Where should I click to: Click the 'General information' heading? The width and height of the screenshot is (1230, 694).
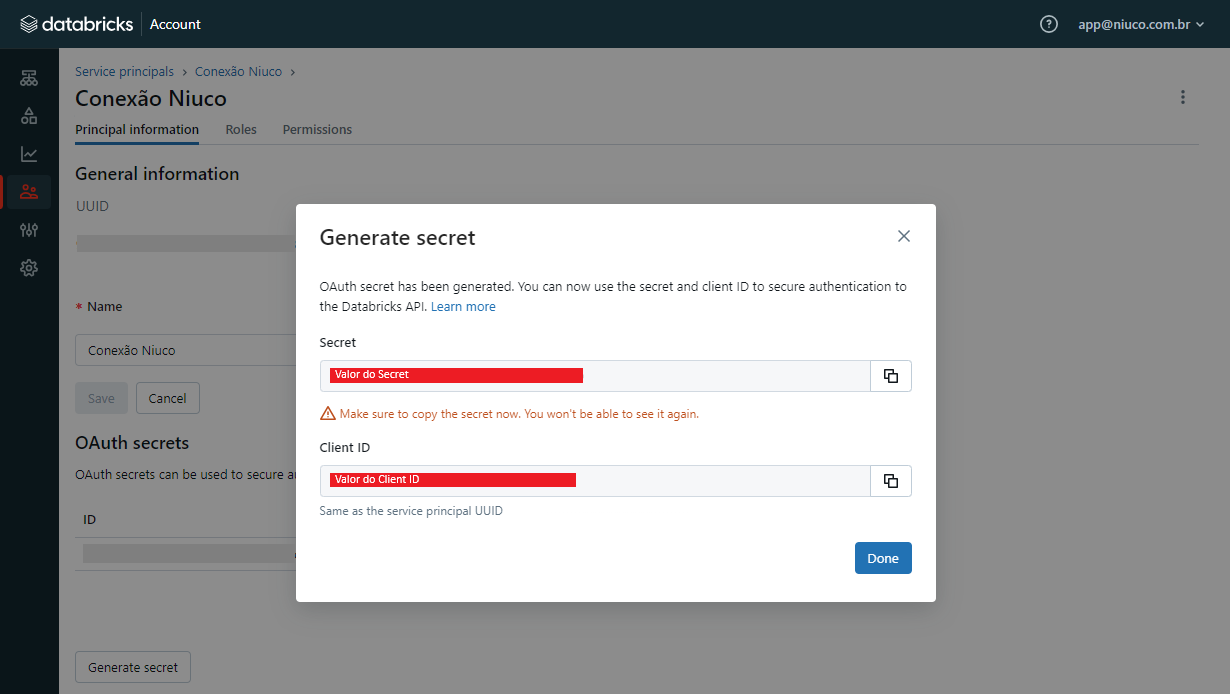[x=157, y=174]
